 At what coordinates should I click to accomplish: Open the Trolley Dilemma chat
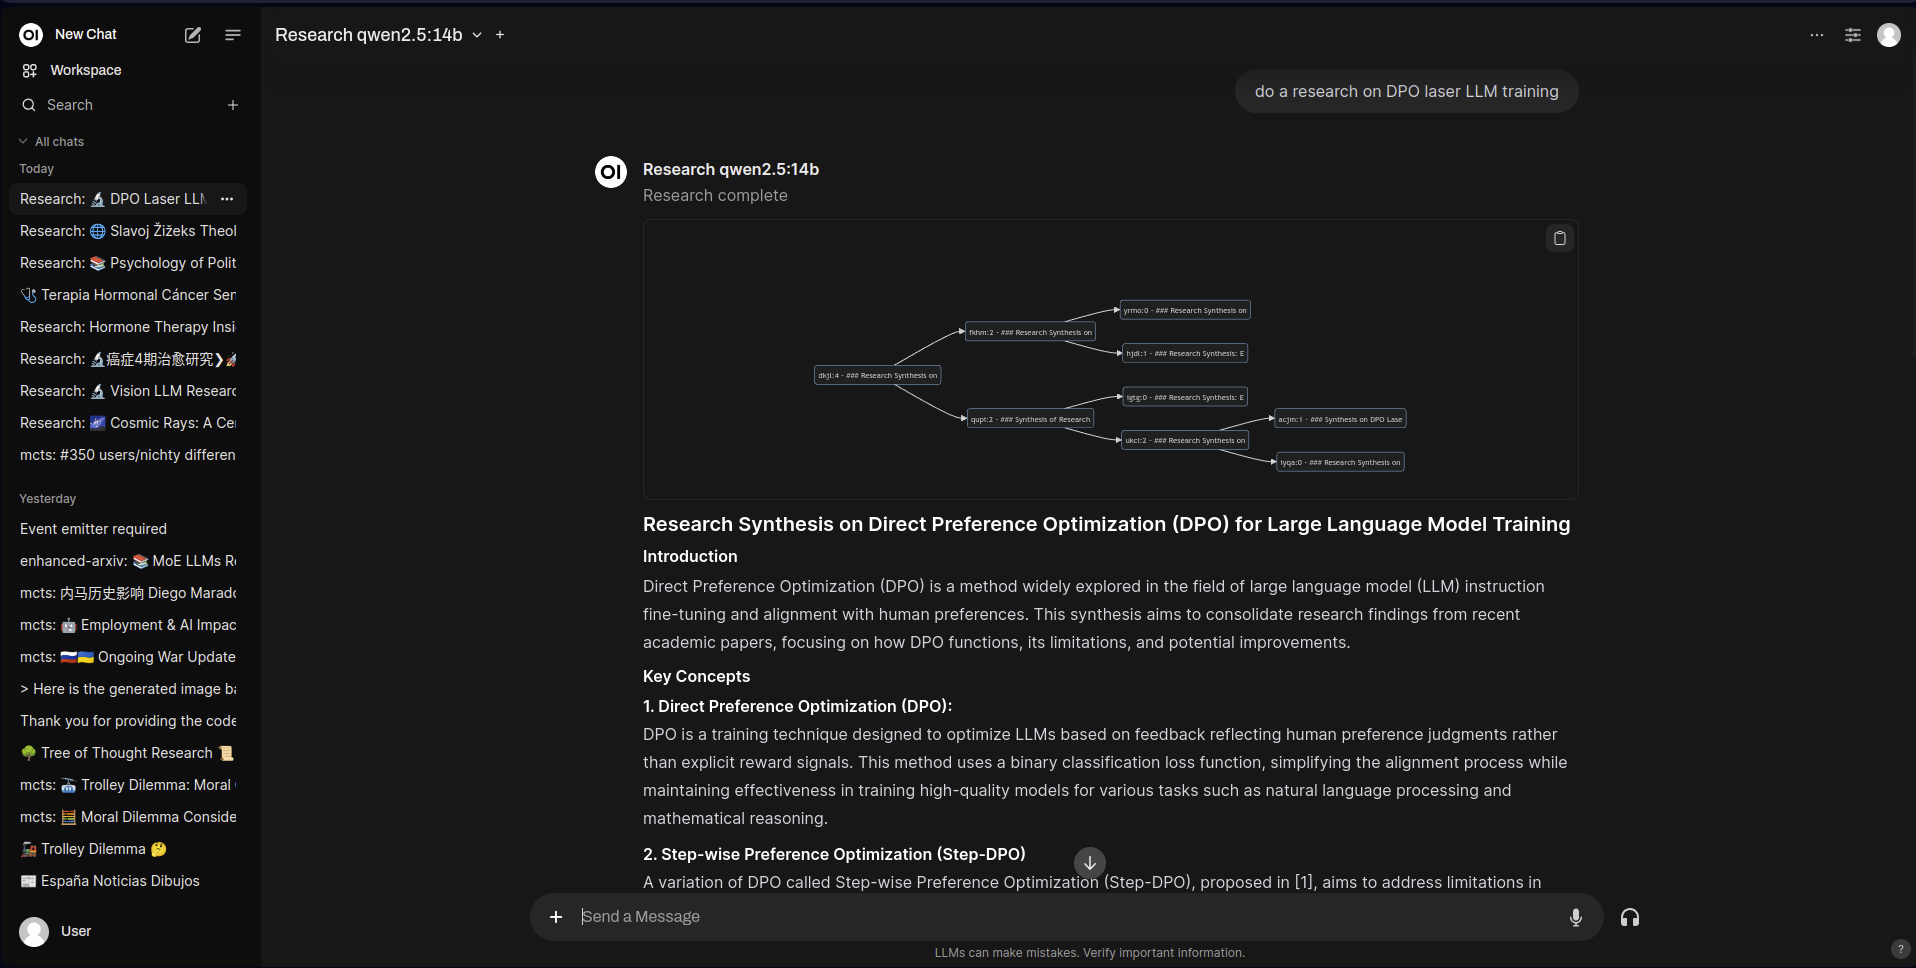click(x=93, y=849)
